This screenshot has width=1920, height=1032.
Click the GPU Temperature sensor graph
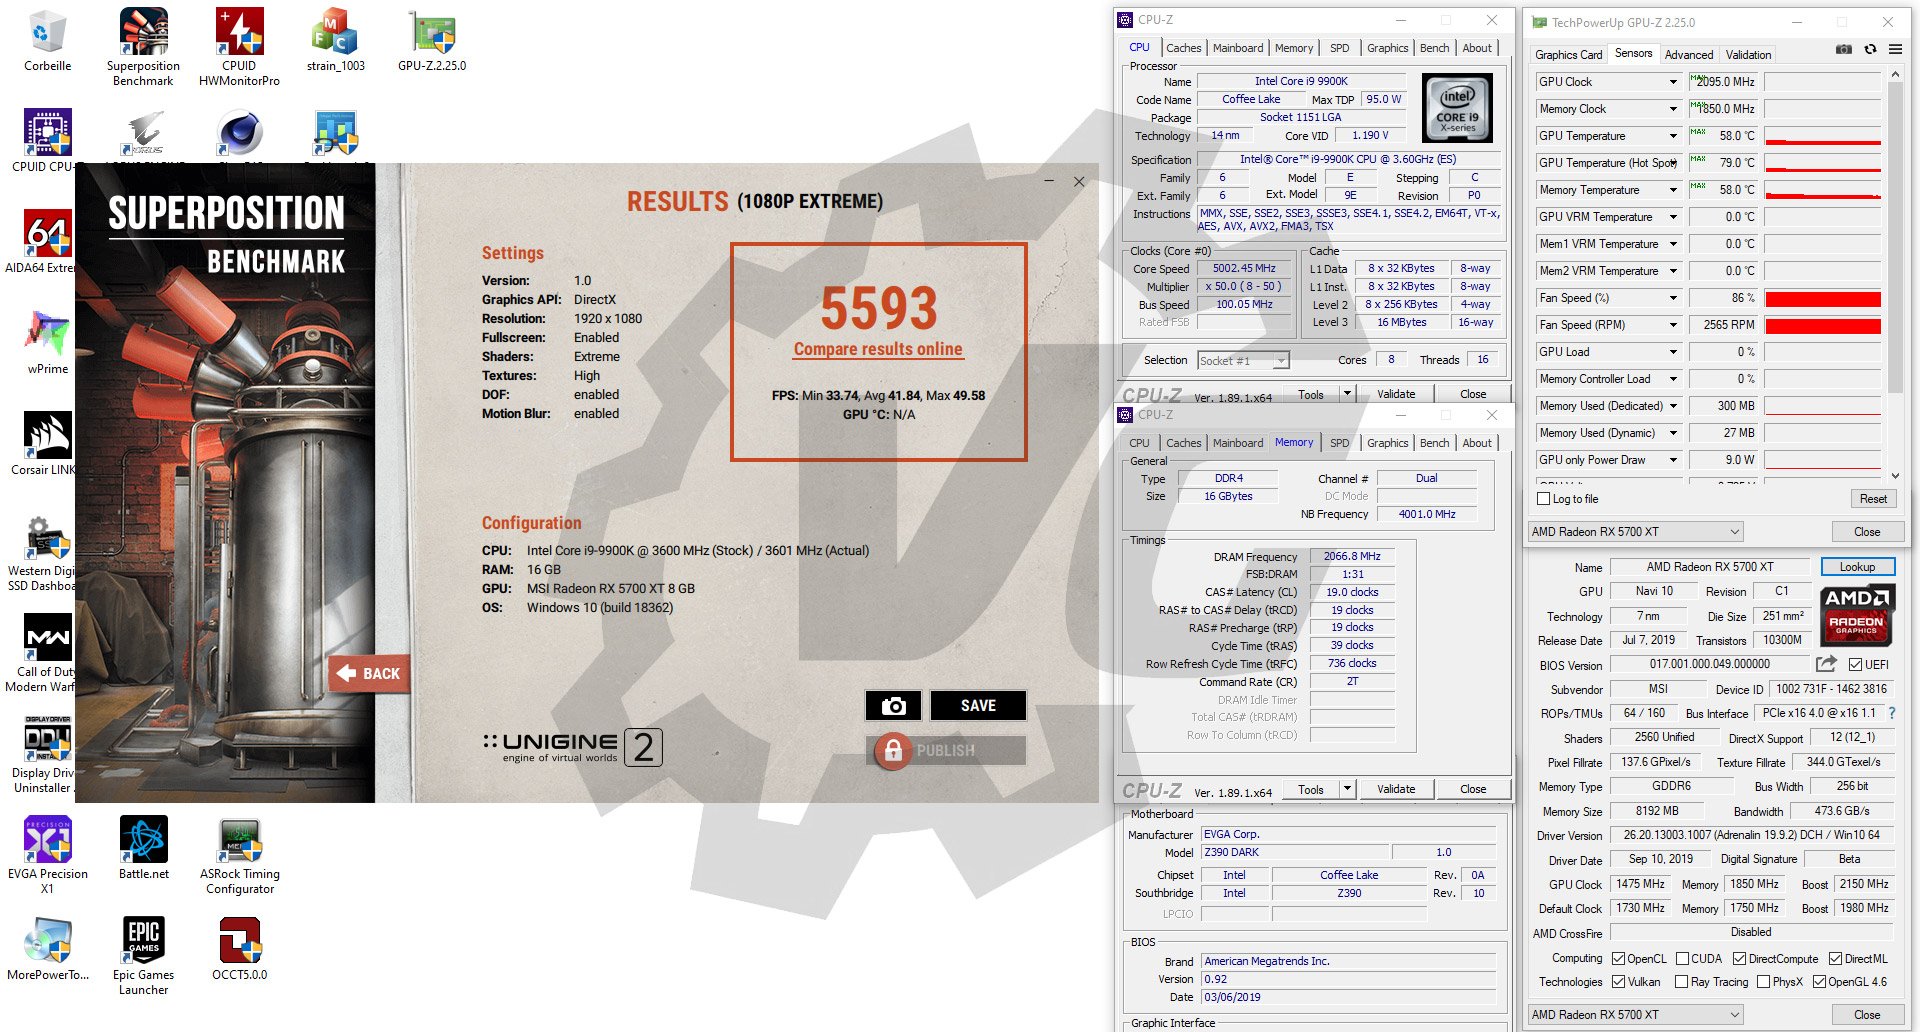(x=1823, y=136)
